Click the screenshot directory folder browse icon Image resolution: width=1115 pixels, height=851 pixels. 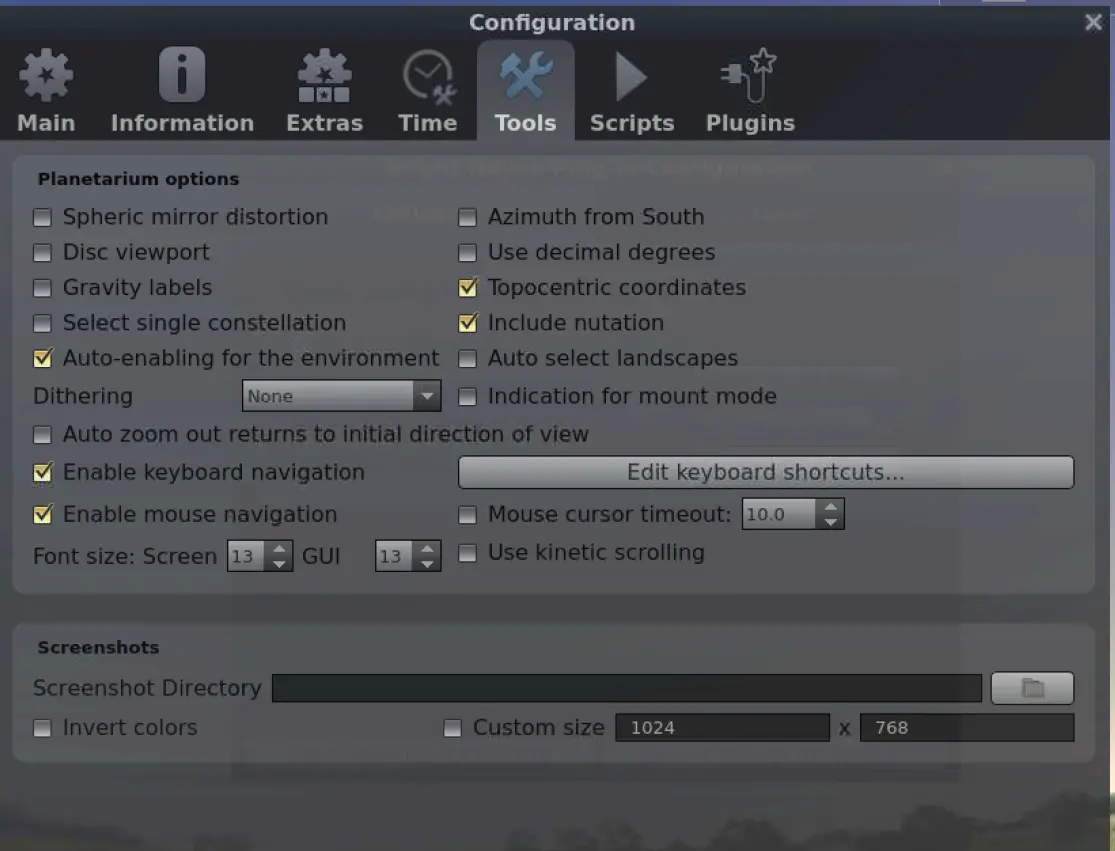1032,688
